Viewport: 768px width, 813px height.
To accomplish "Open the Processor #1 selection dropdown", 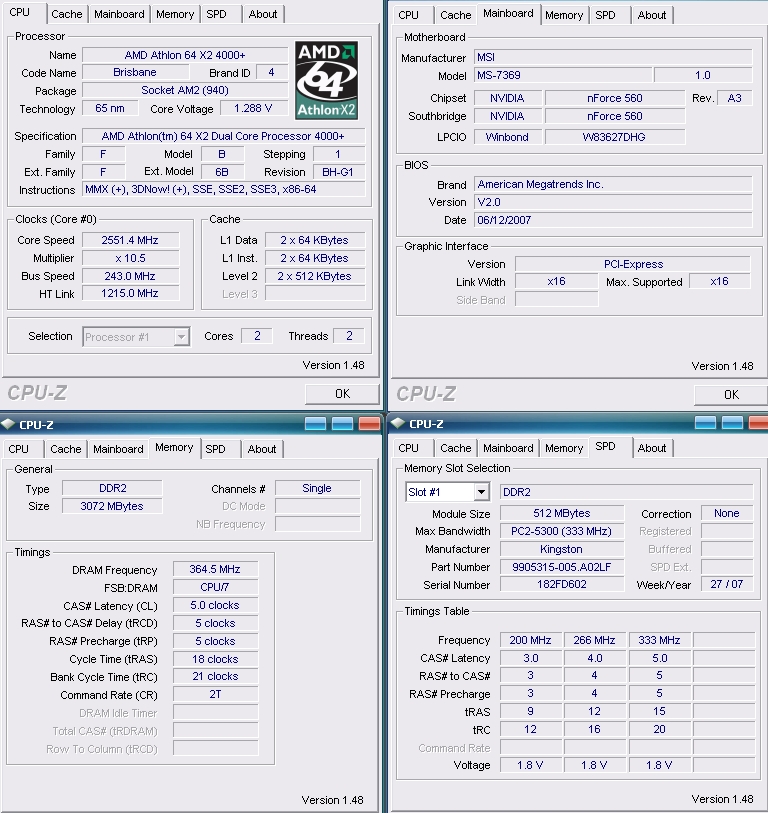I will (x=181, y=337).
